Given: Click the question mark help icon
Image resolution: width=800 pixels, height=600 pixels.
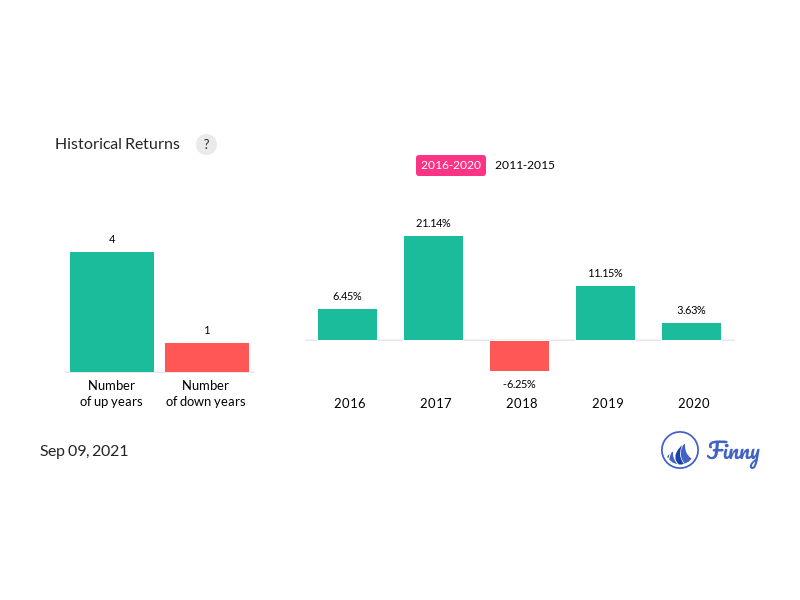Looking at the screenshot, I should click(x=206, y=144).
